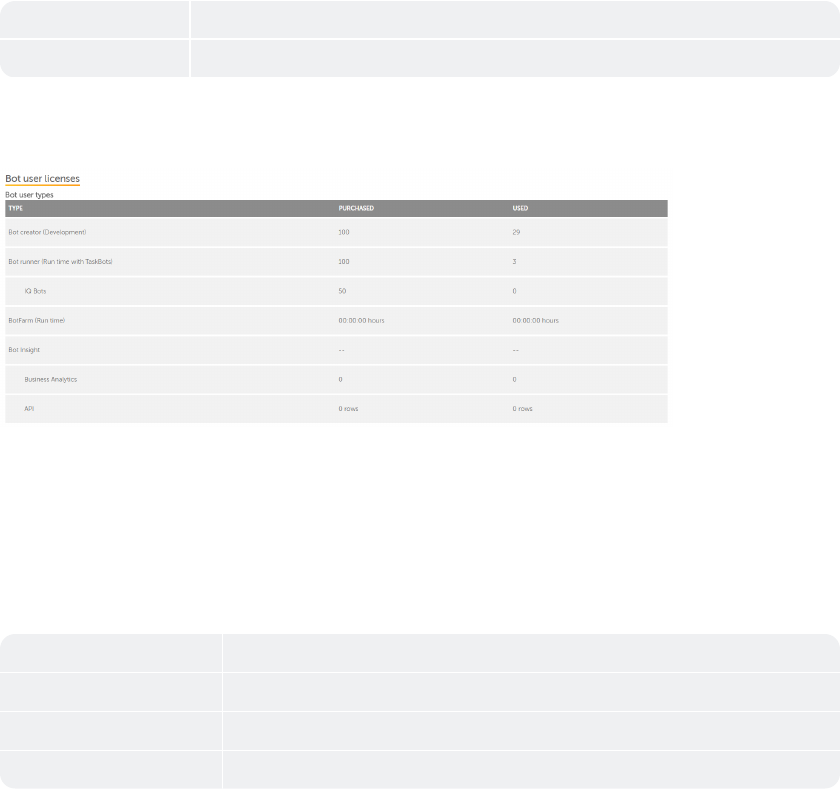Select the API row label

[29, 409]
